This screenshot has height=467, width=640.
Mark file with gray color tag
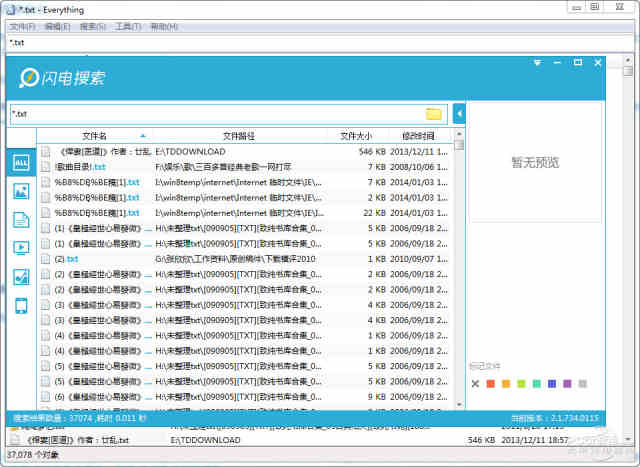tap(582, 384)
